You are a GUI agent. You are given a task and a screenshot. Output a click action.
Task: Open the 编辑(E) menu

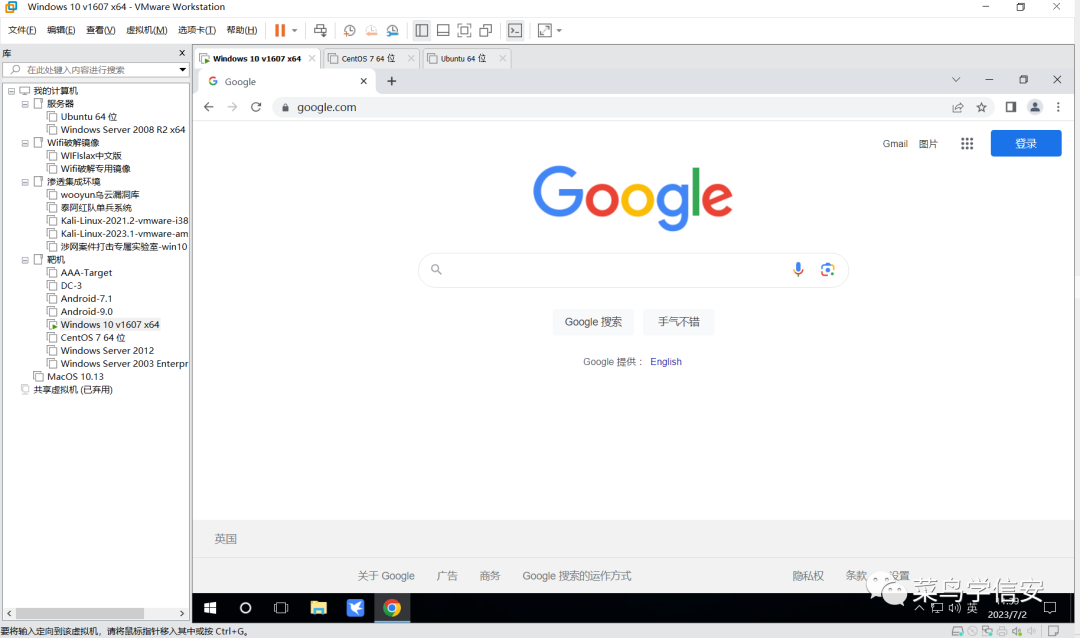[x=61, y=30]
